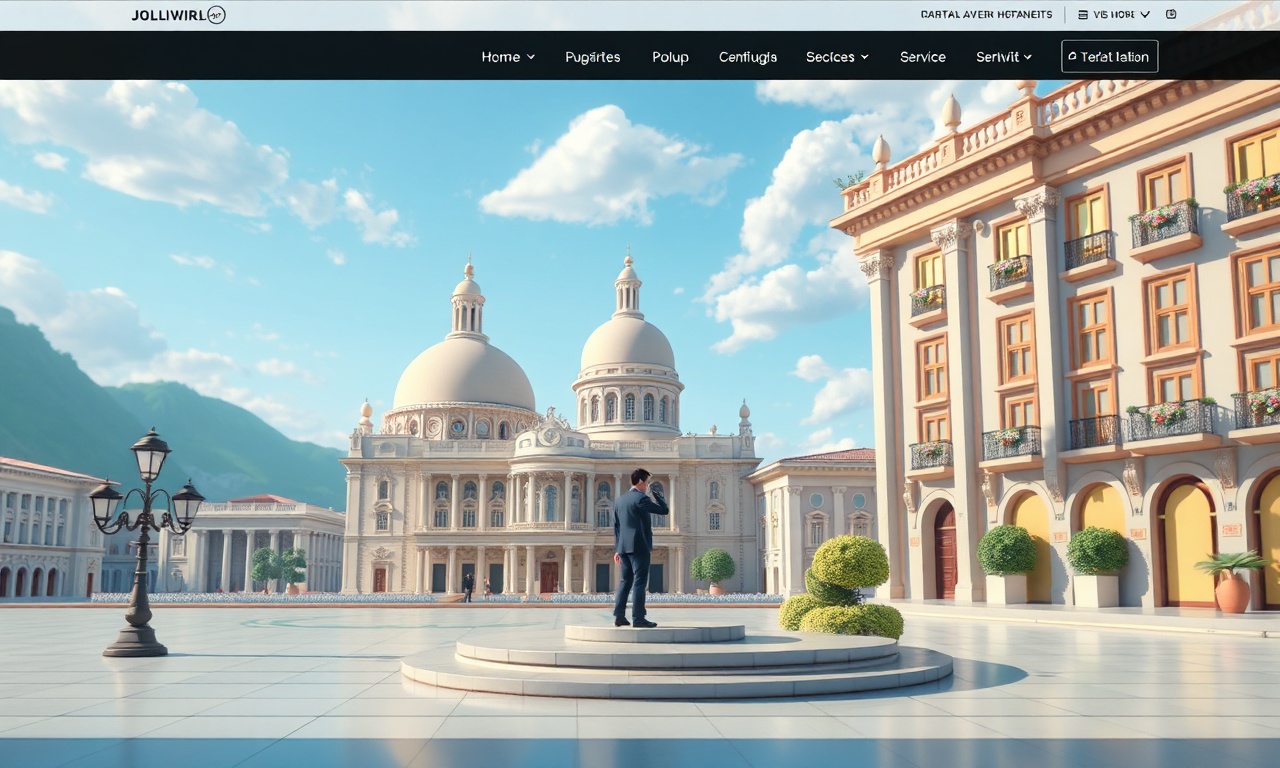Click the circular logo badge beside JOLLIWIRL
The height and width of the screenshot is (768, 1280).
pos(215,15)
